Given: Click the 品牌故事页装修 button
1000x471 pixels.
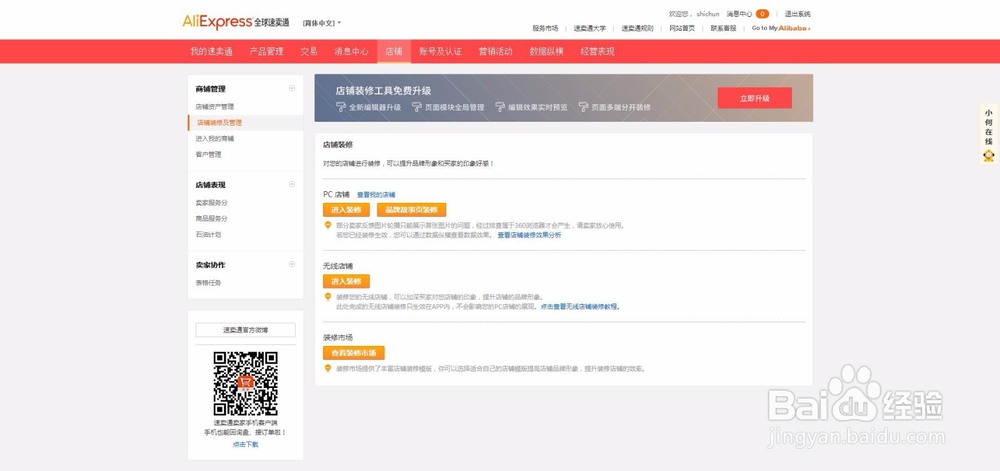Looking at the screenshot, I should [x=411, y=210].
